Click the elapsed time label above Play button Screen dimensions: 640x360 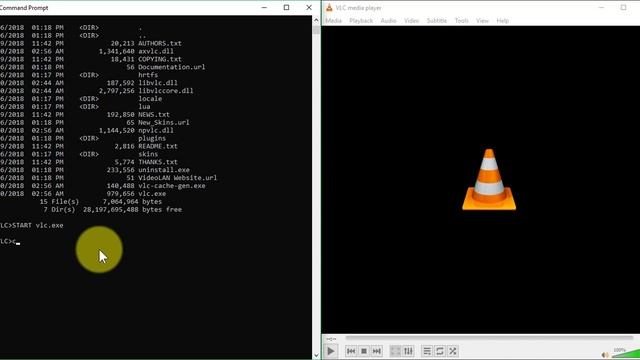[331, 339]
